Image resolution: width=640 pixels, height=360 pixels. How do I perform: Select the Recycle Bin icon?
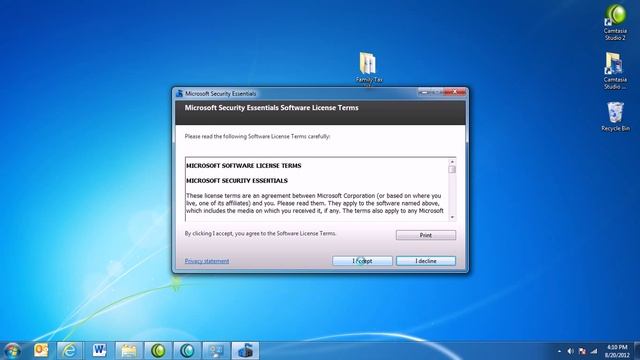(616, 117)
